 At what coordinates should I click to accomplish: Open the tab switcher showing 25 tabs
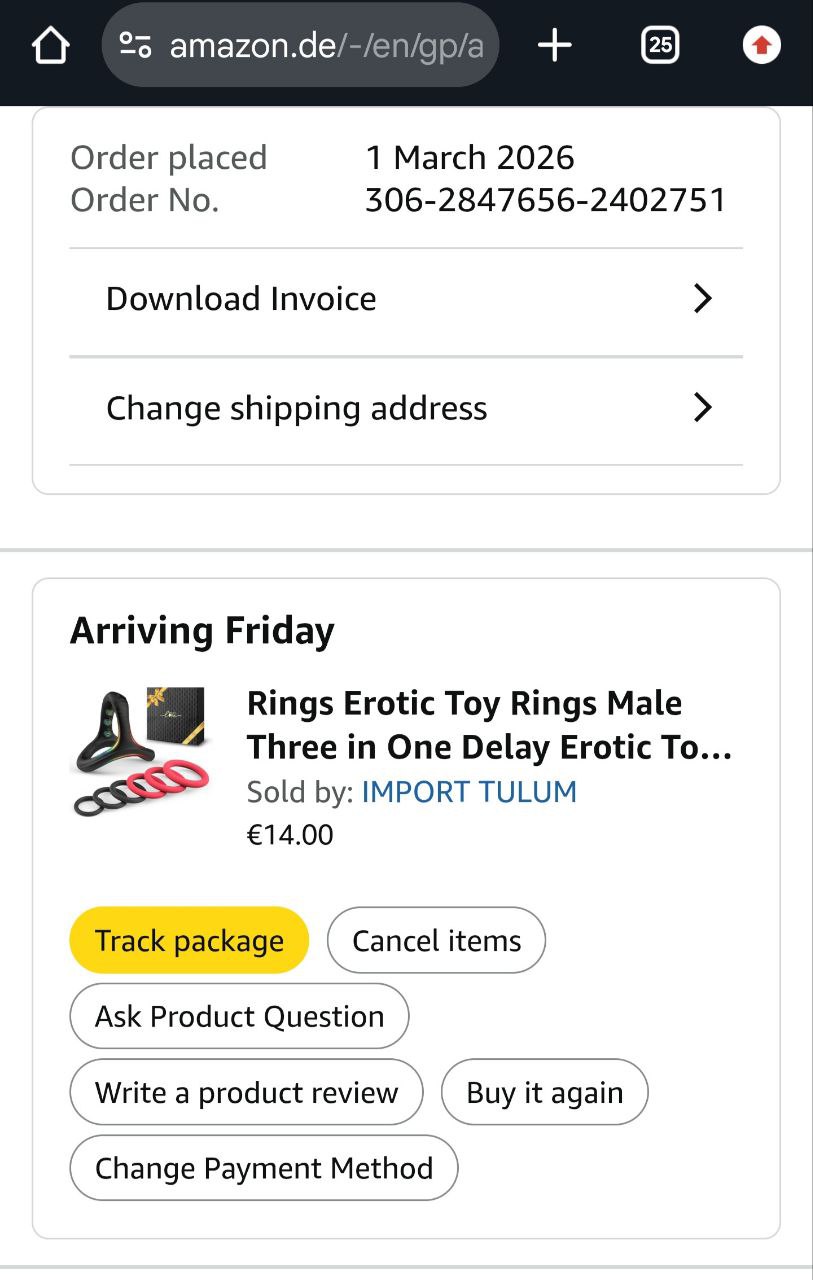tap(660, 45)
